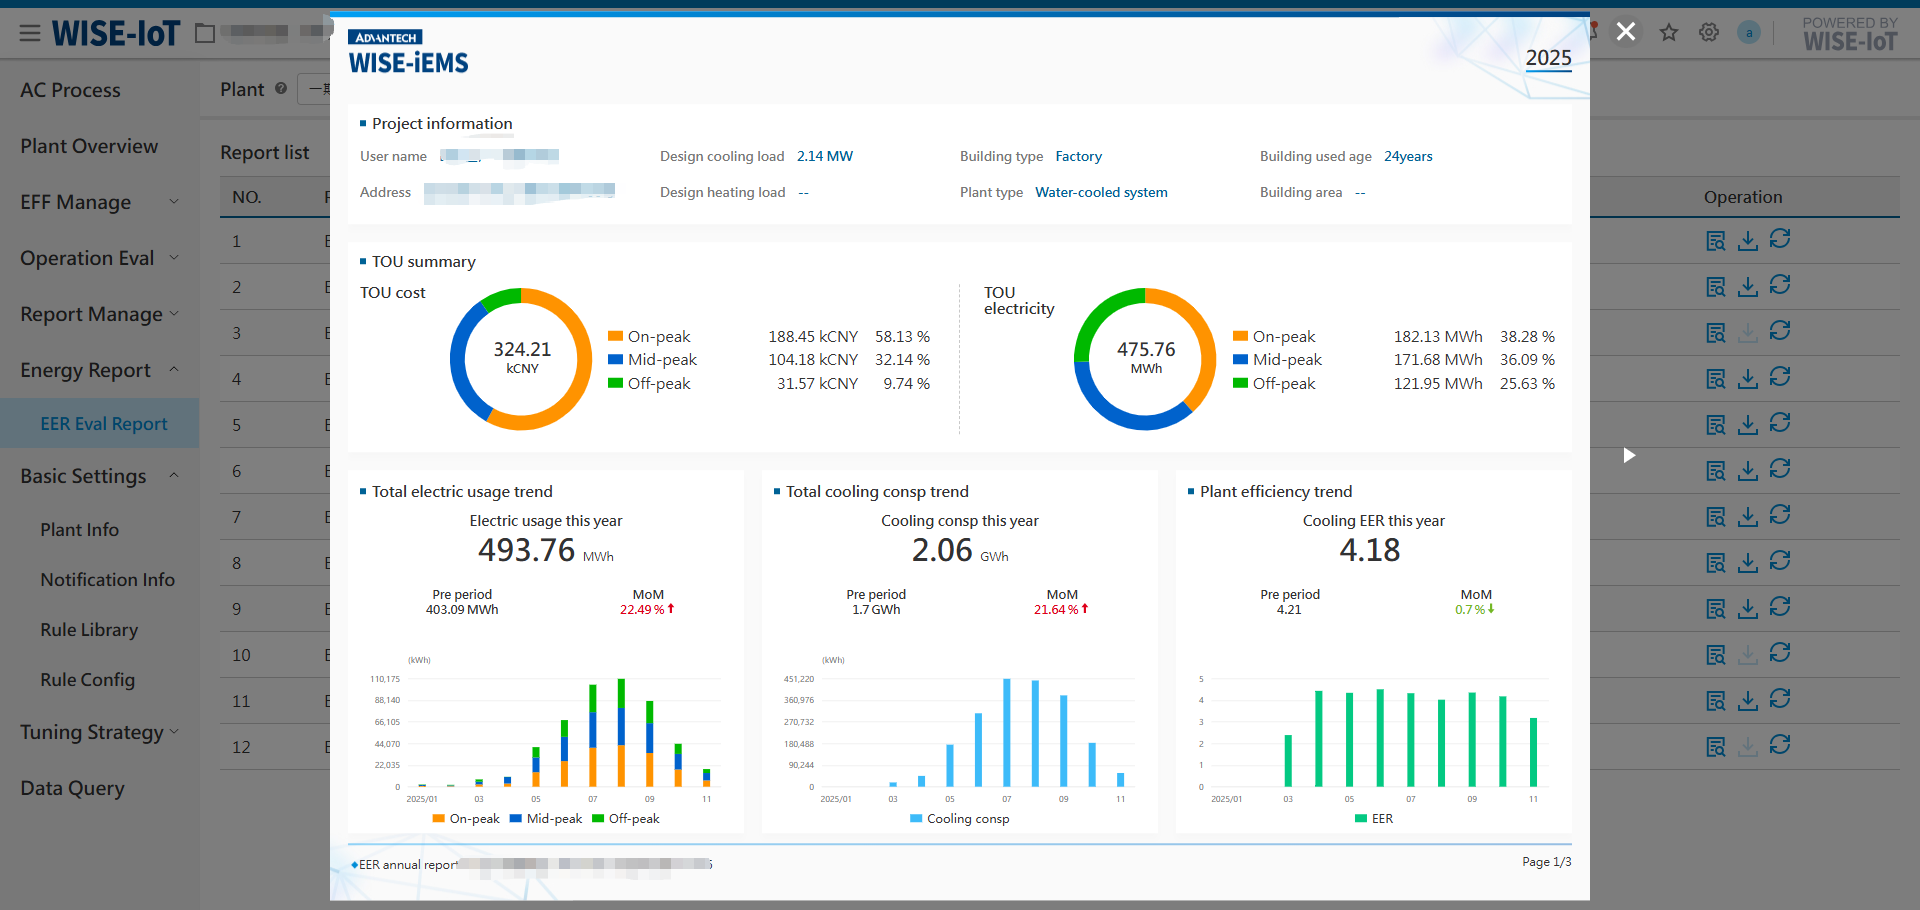Open the Plant Overview page
Viewport: 1920px width, 910px height.
(89, 146)
